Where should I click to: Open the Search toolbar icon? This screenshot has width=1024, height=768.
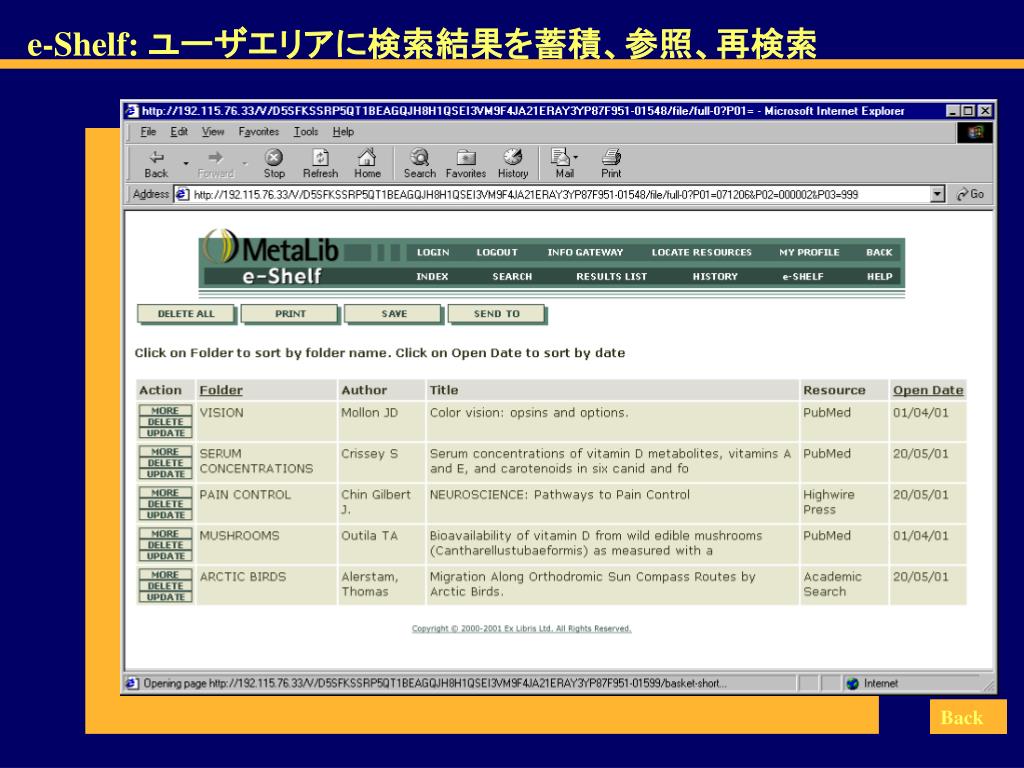point(419,163)
